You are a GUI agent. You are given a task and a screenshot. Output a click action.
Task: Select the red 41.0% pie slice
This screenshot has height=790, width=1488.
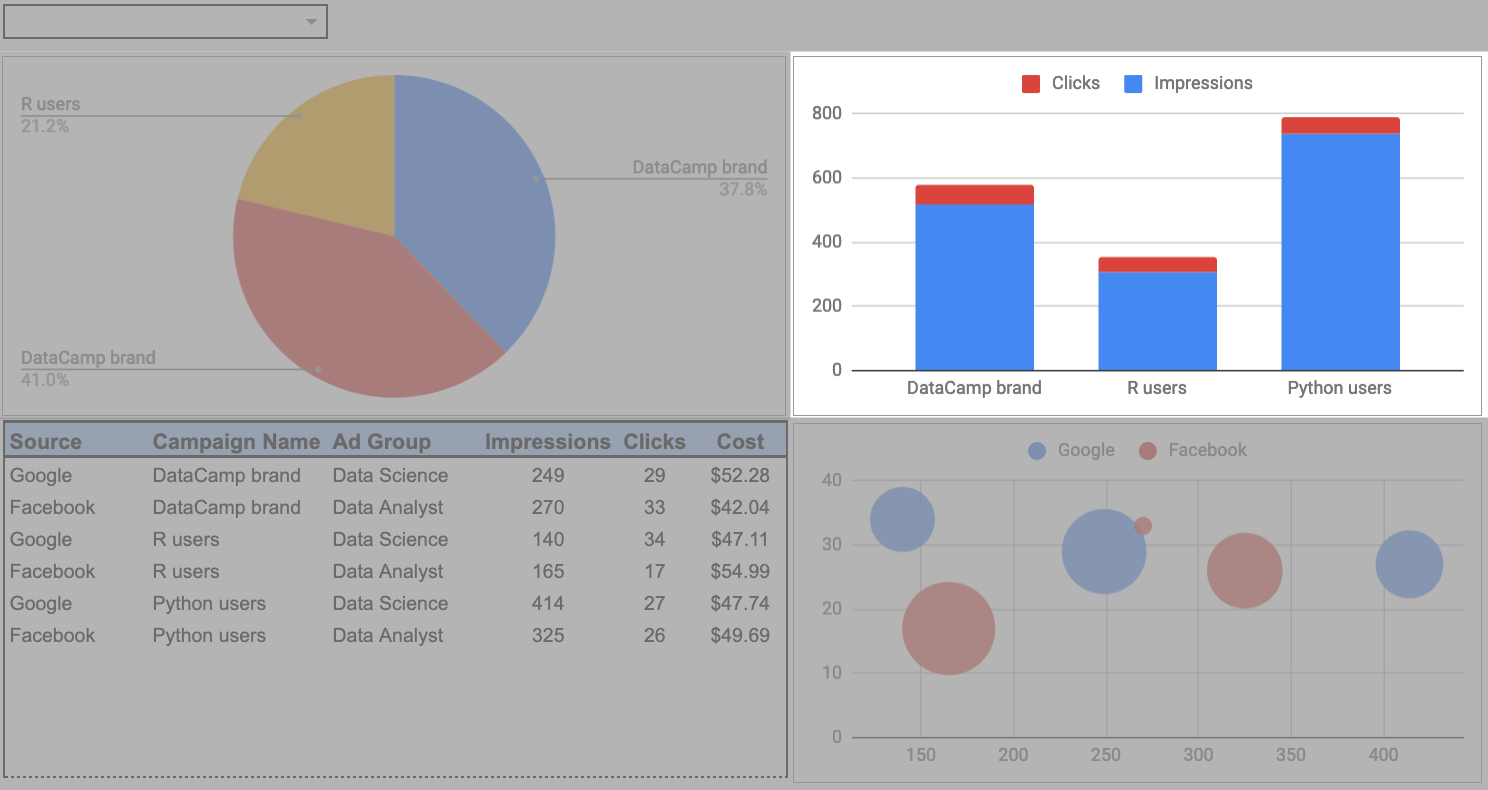(350, 310)
